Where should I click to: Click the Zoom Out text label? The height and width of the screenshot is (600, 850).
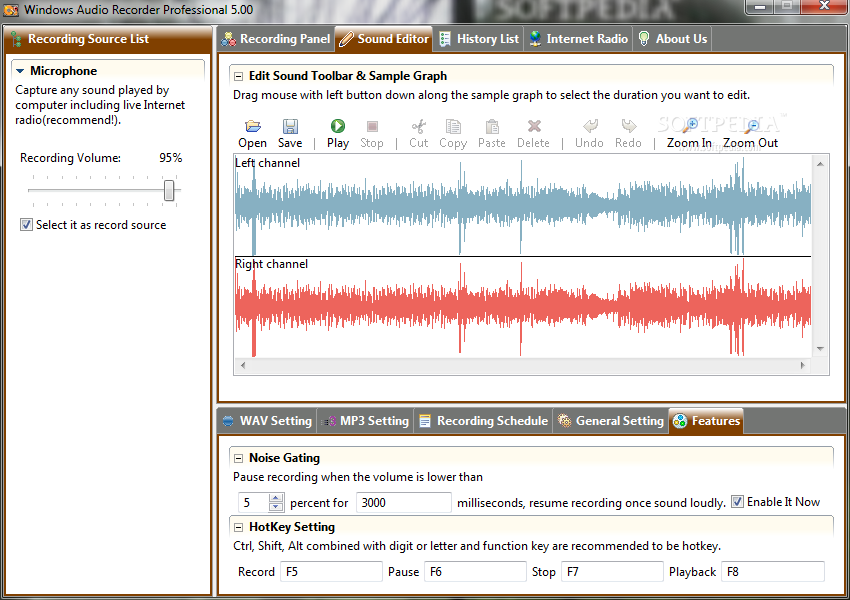tap(751, 143)
